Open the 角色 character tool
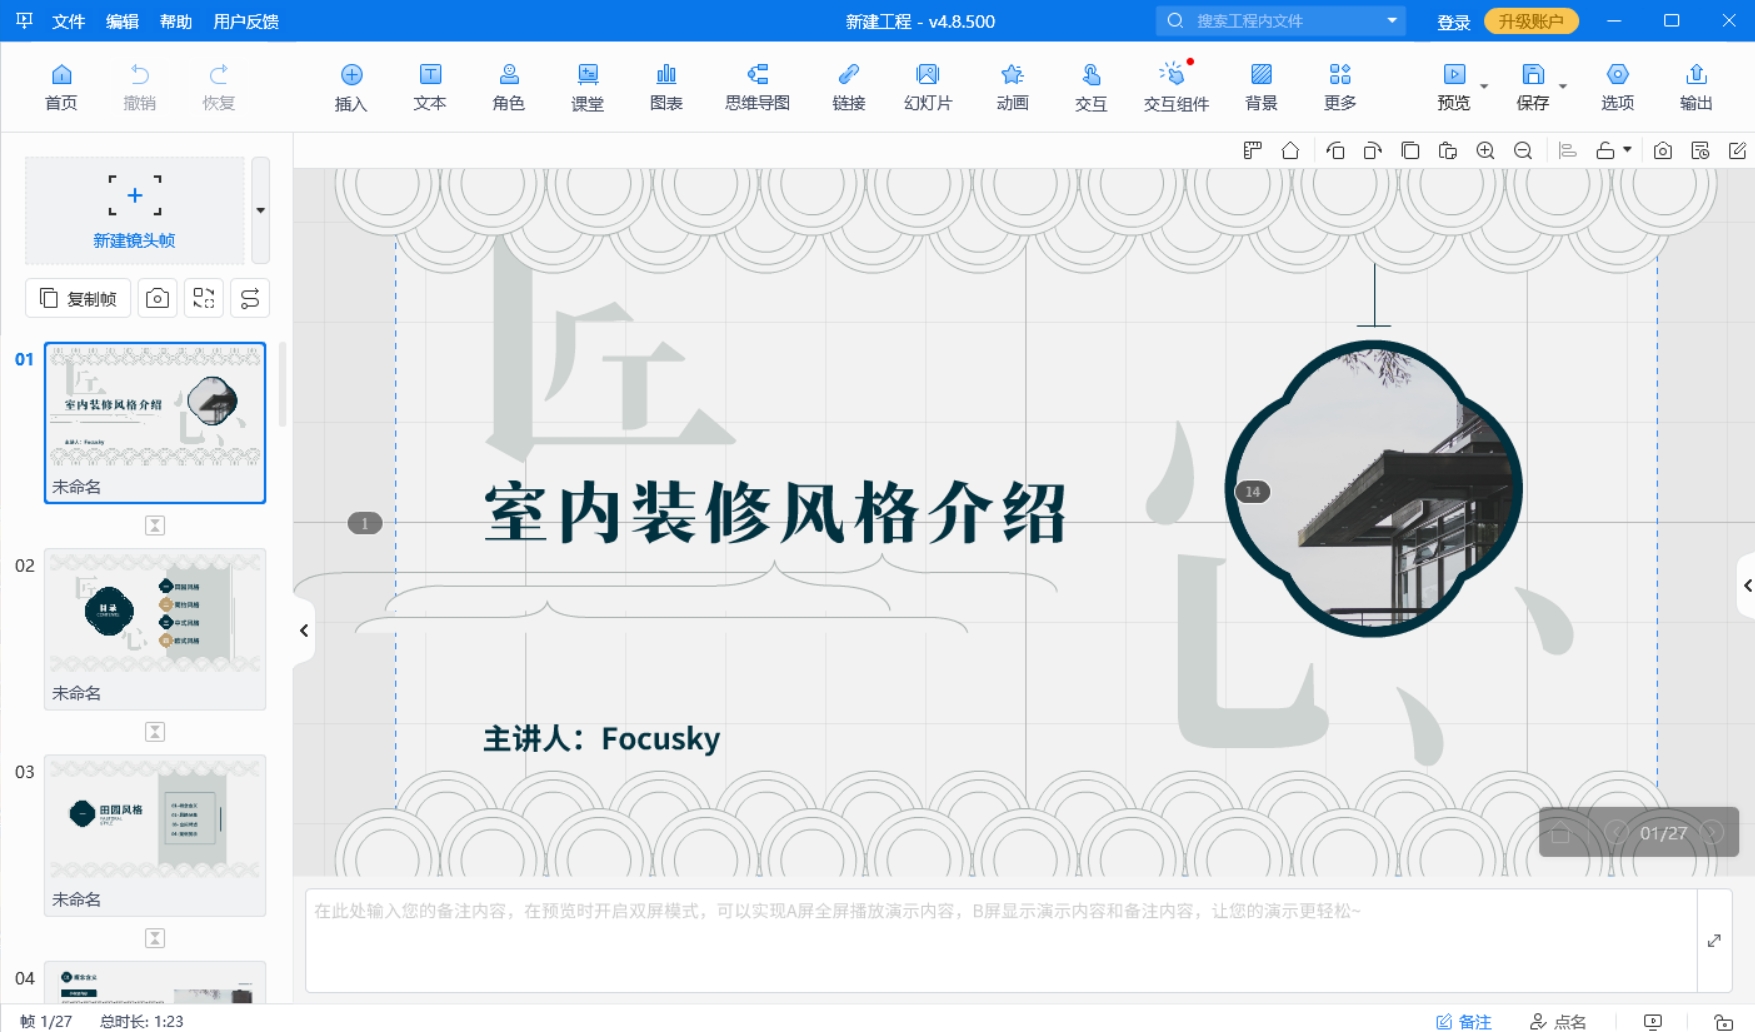 509,87
